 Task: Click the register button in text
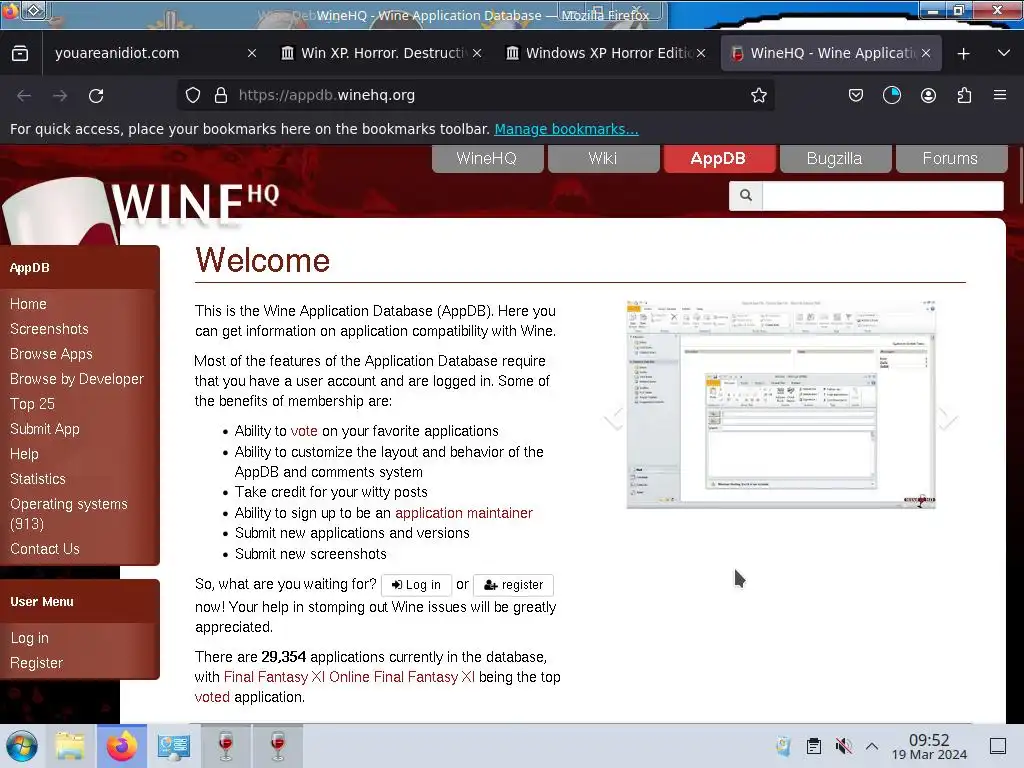pos(513,585)
